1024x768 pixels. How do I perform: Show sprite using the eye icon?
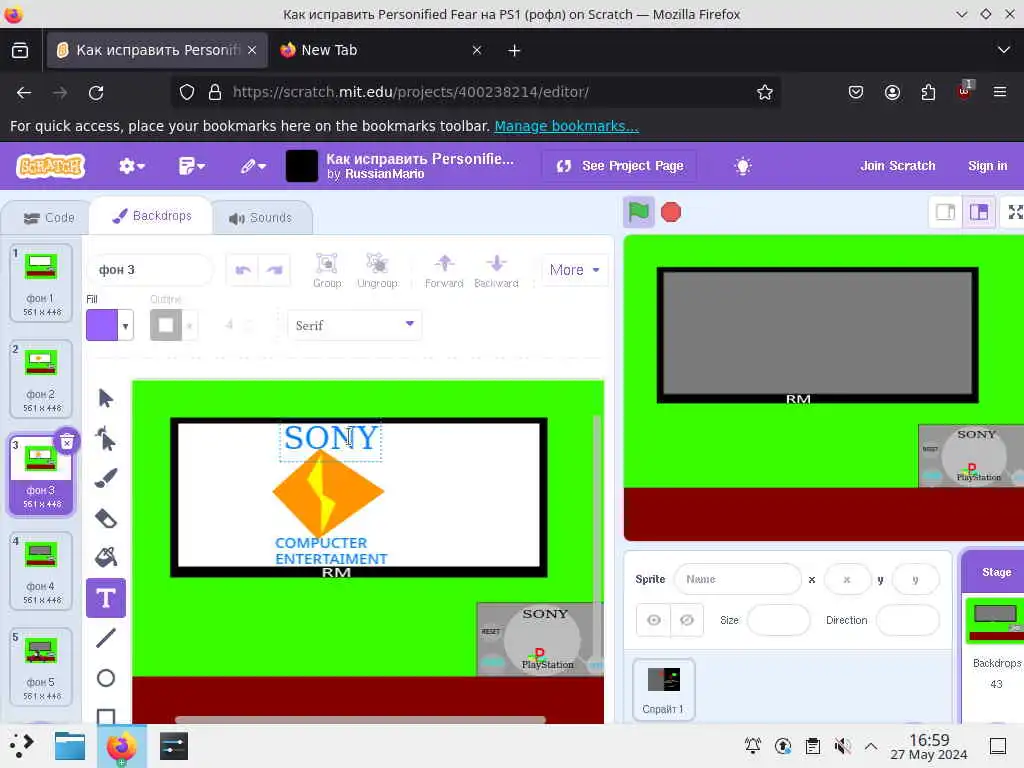click(x=653, y=620)
